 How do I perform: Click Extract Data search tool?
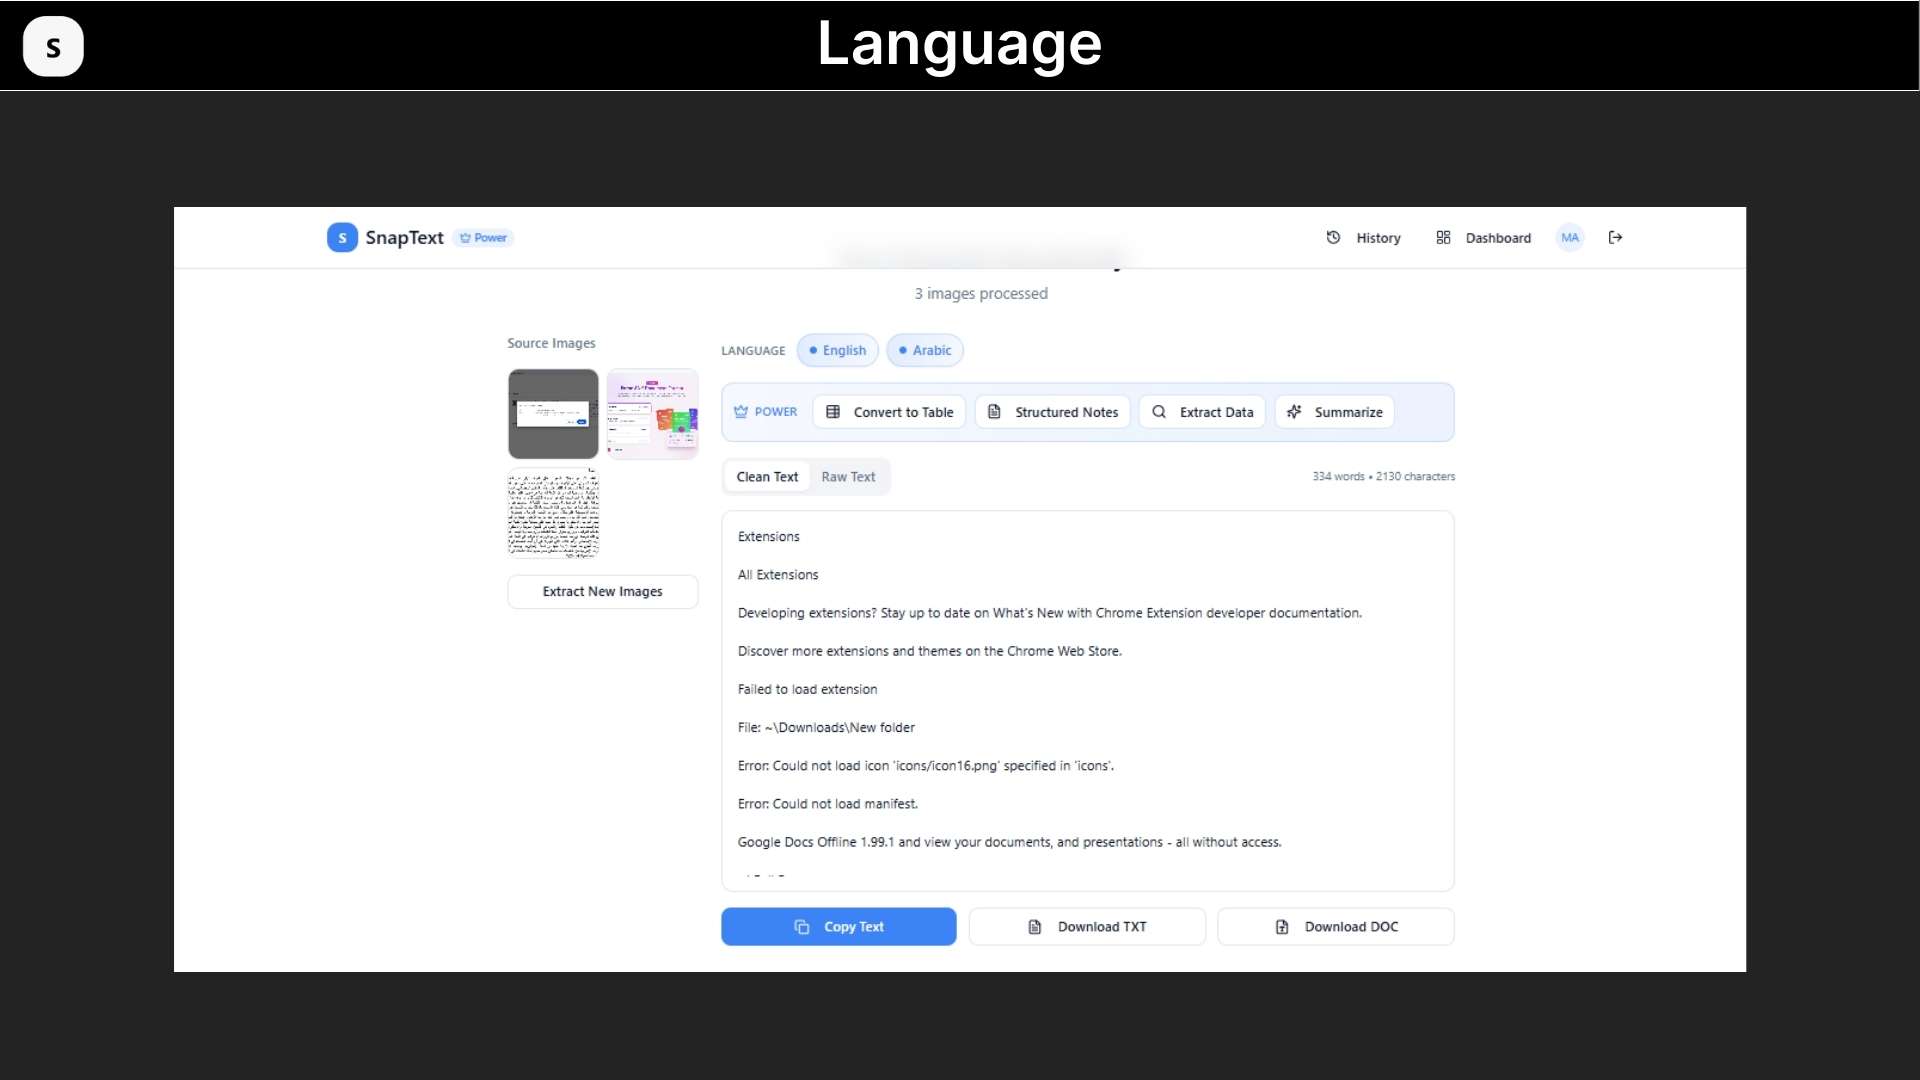(1202, 412)
